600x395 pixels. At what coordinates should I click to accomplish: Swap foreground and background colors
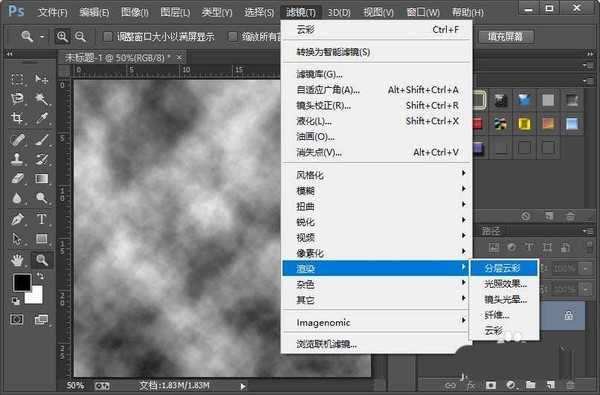pos(40,276)
